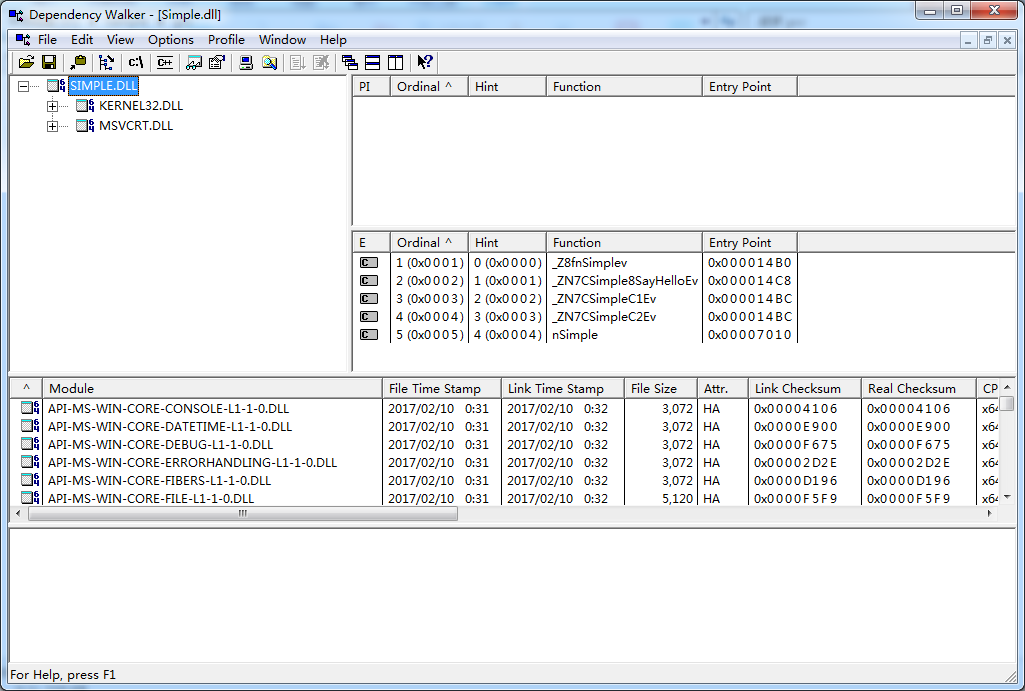Sort module list by Real Checksum header
The height and width of the screenshot is (691, 1025).
918,388
